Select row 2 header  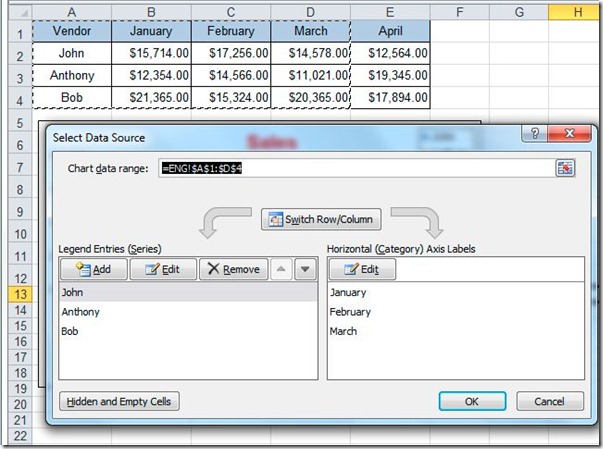tap(20, 53)
